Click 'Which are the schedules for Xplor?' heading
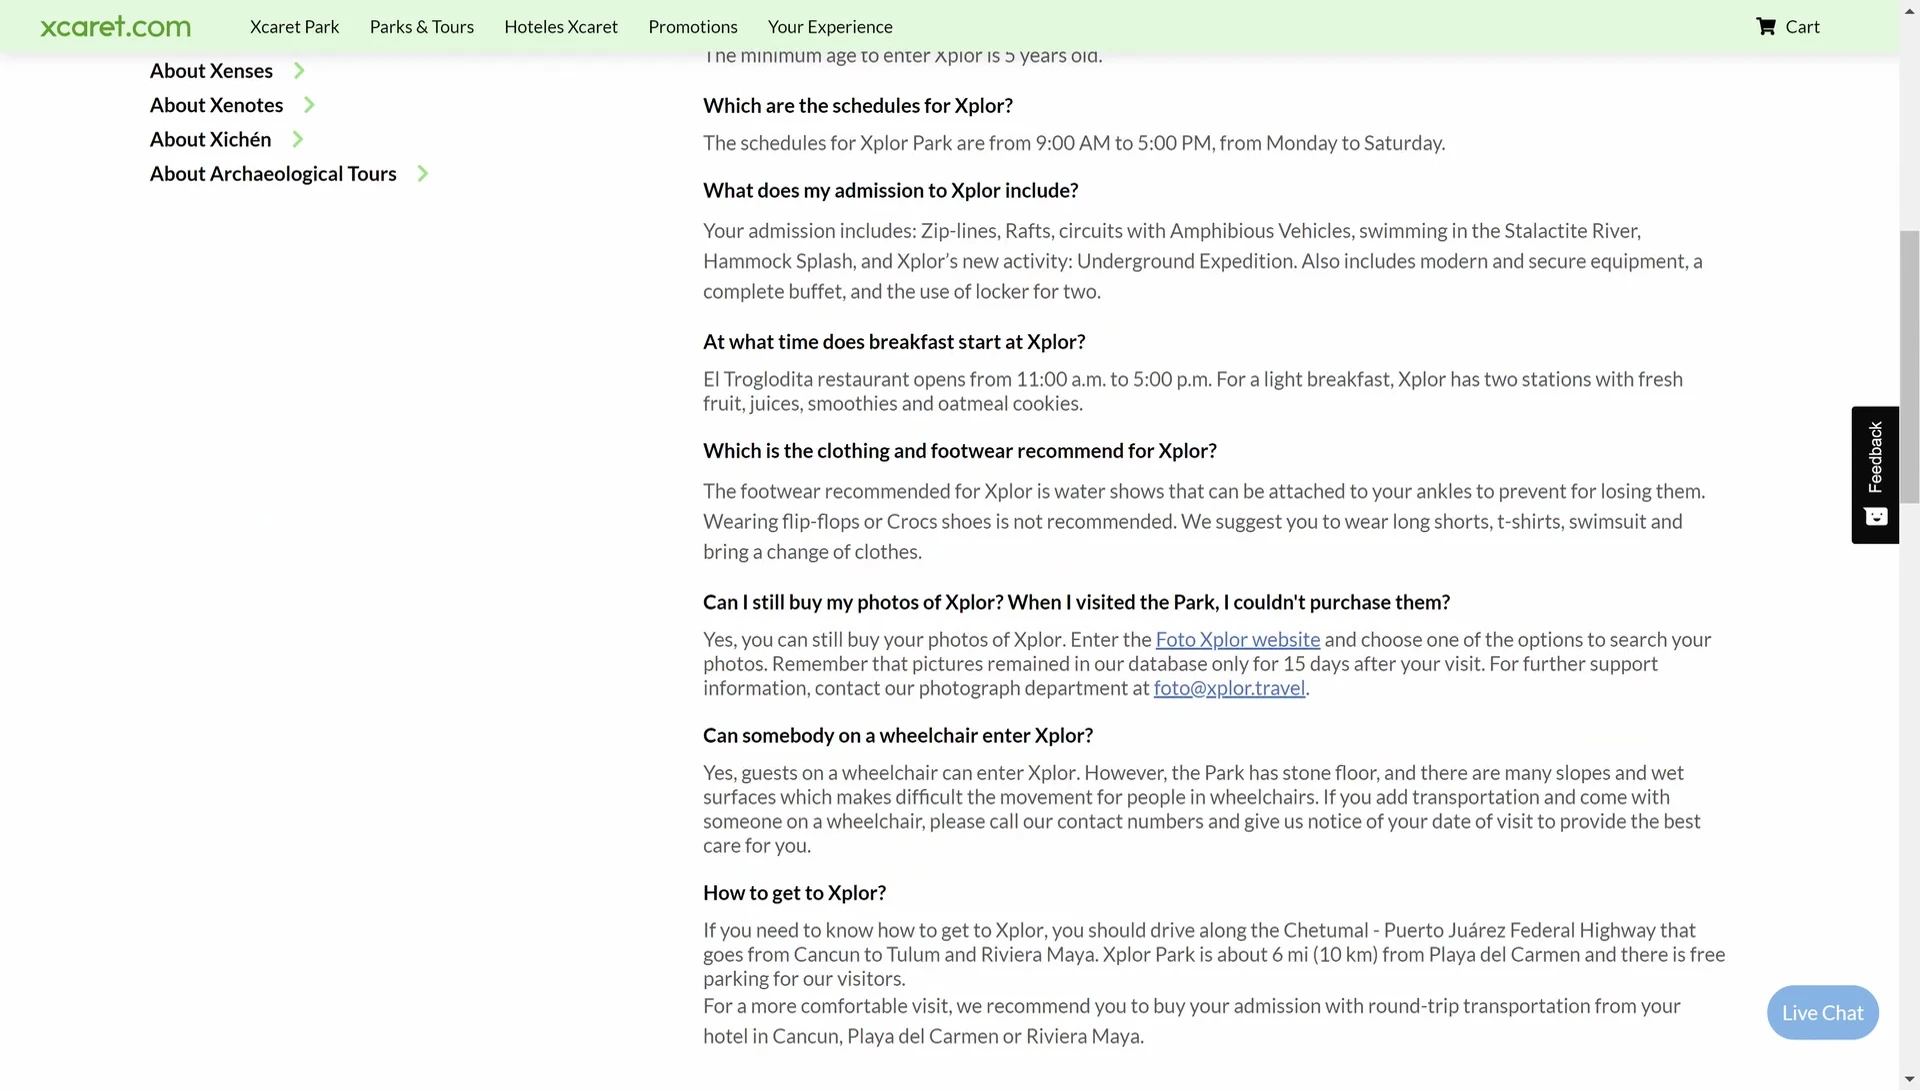The width and height of the screenshot is (1920, 1090). 858,106
